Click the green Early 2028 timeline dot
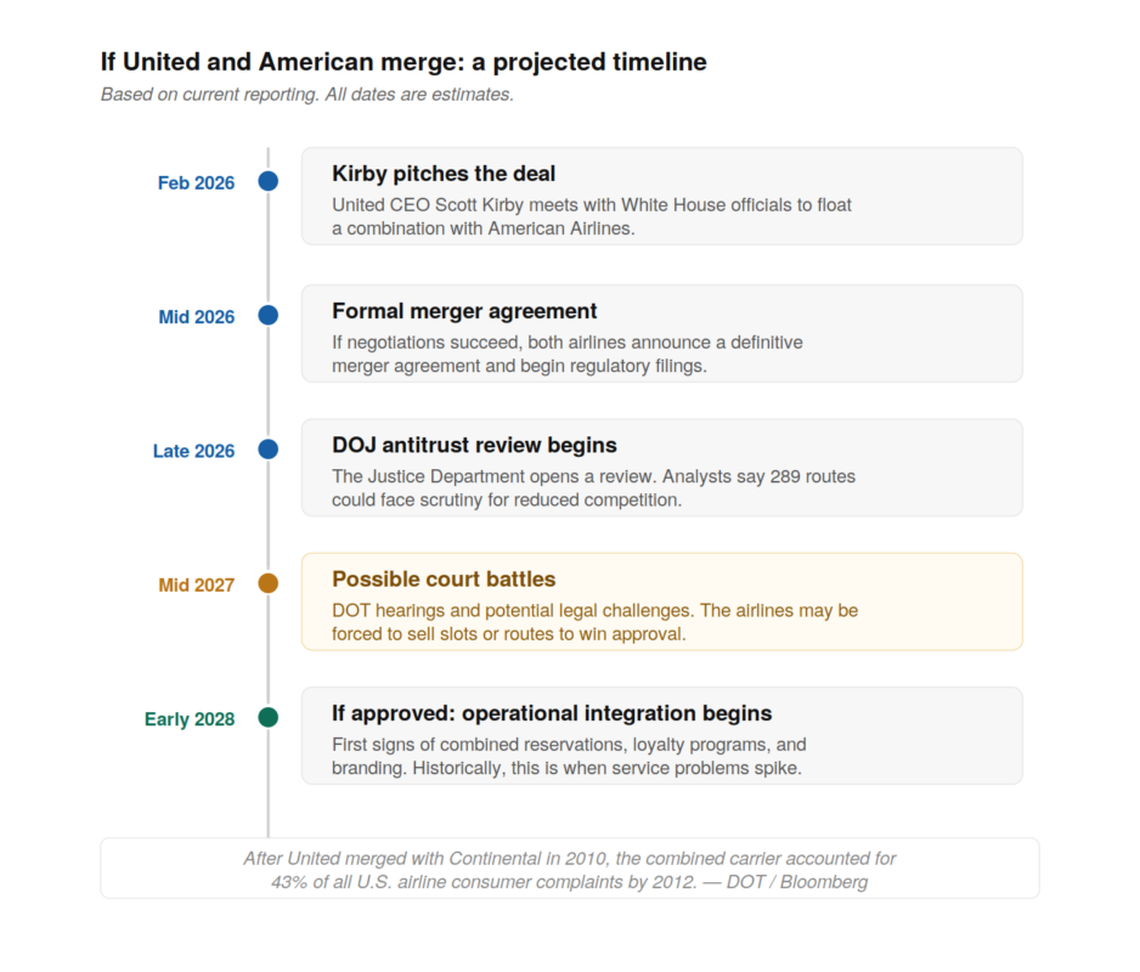The image size is (1140, 972). 268,717
